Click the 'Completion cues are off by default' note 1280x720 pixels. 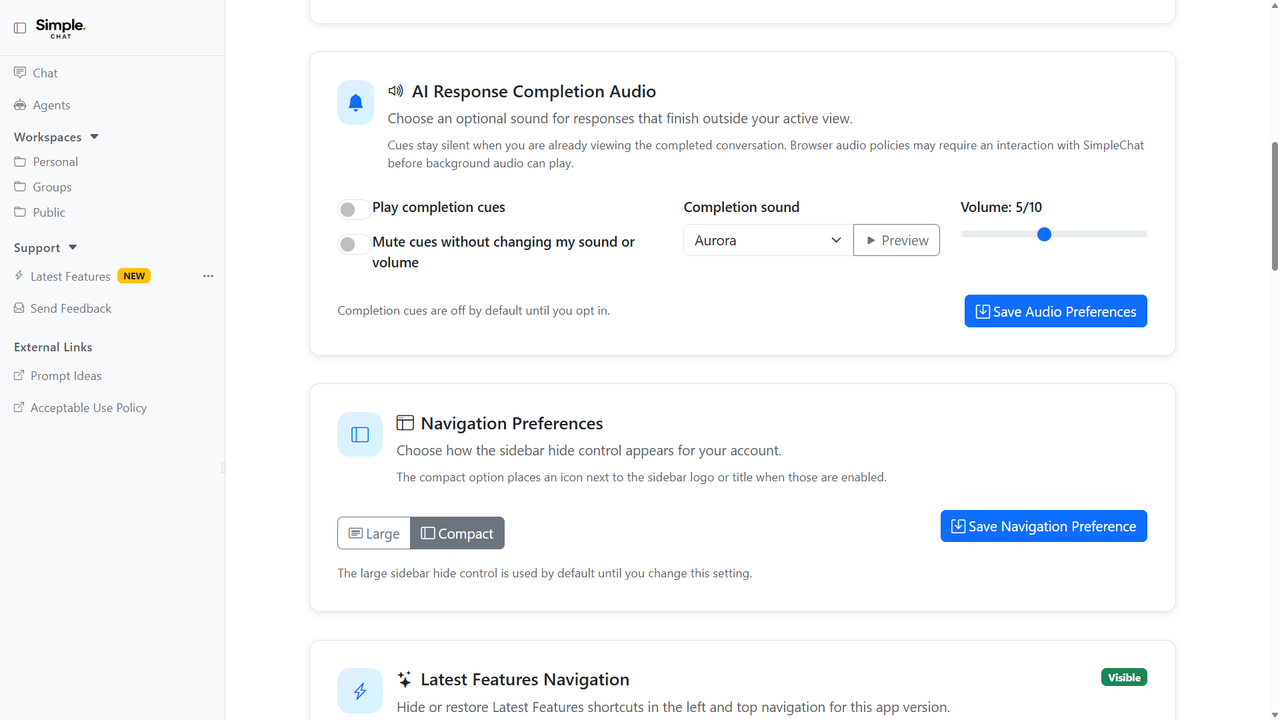pyautogui.click(x=474, y=310)
